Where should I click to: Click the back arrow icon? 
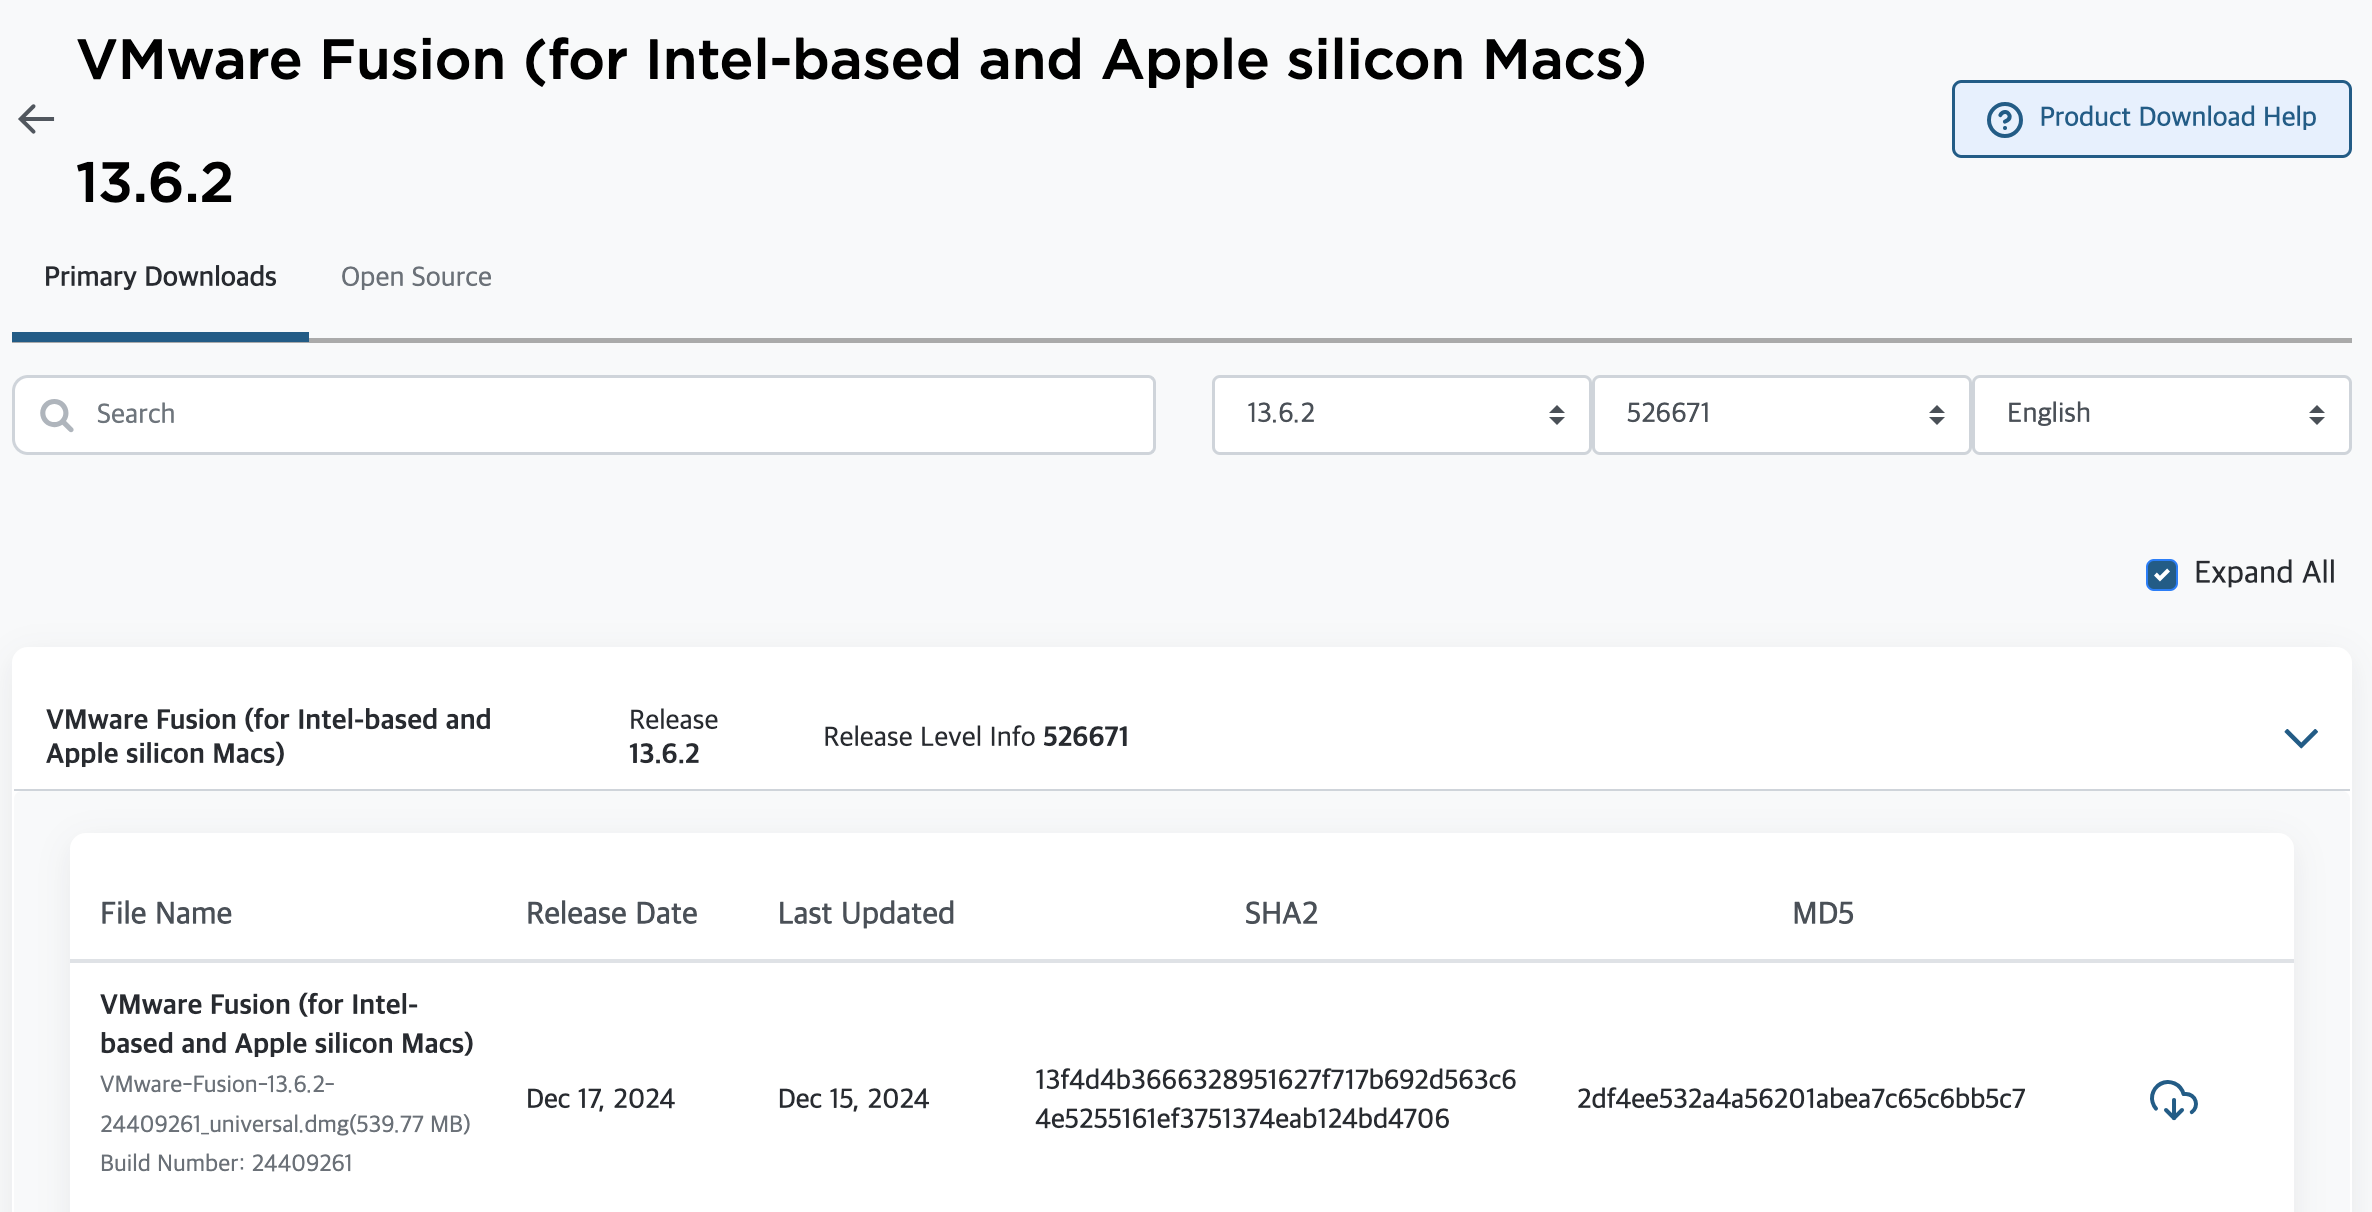[x=36, y=119]
